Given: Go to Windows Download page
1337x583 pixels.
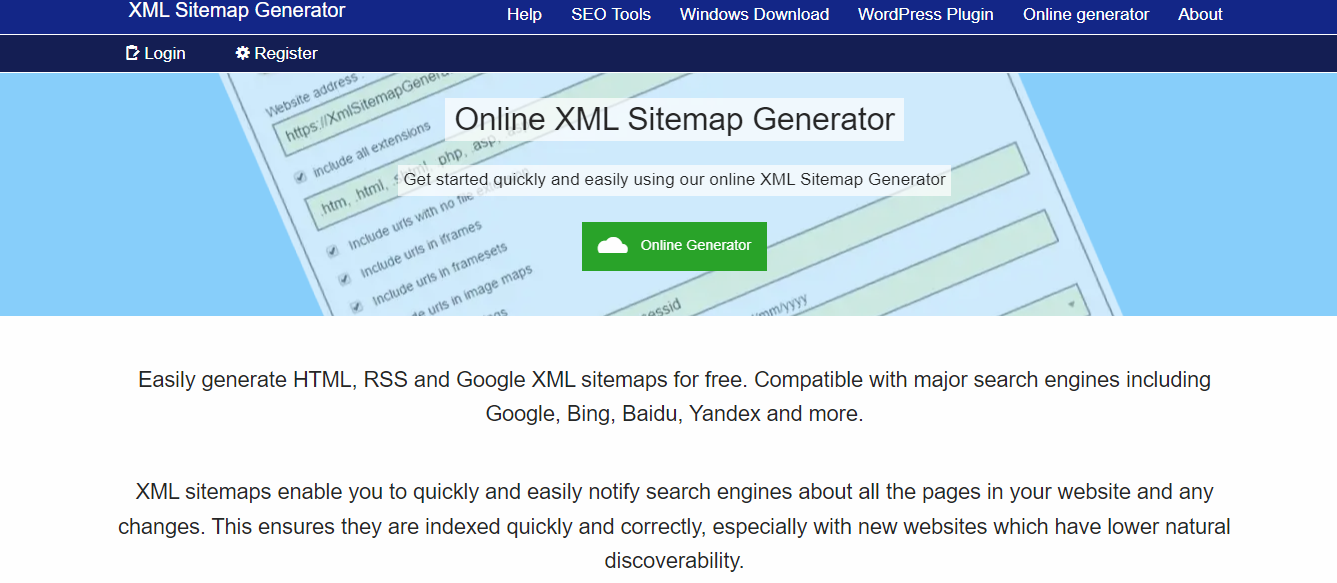Looking at the screenshot, I should click(x=754, y=14).
